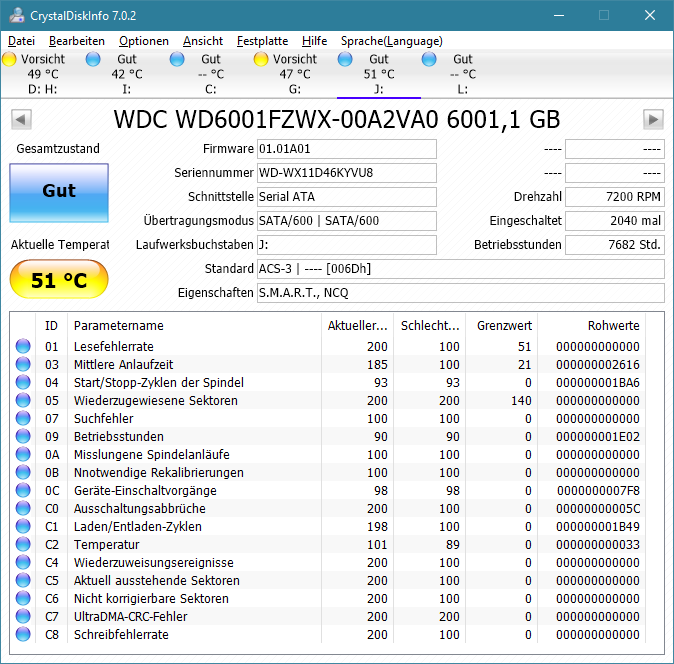Go to next disk with right arrow

653,119
